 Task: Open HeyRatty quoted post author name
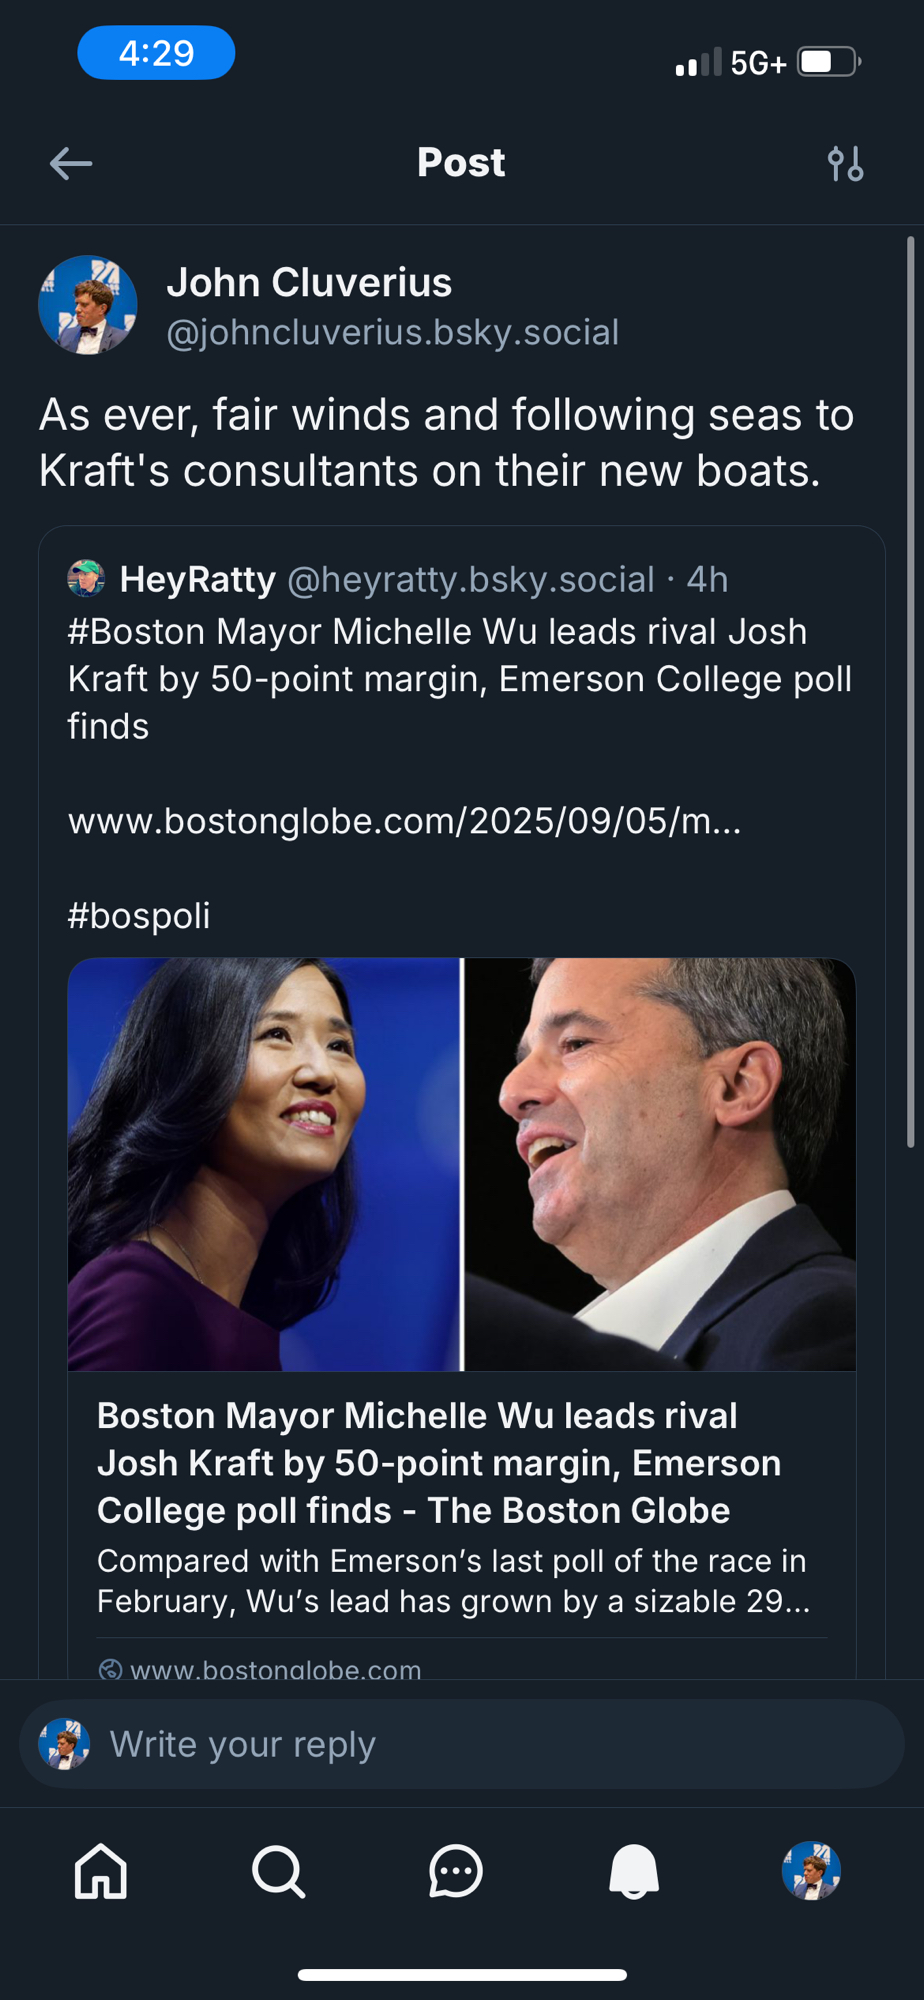click(x=197, y=579)
